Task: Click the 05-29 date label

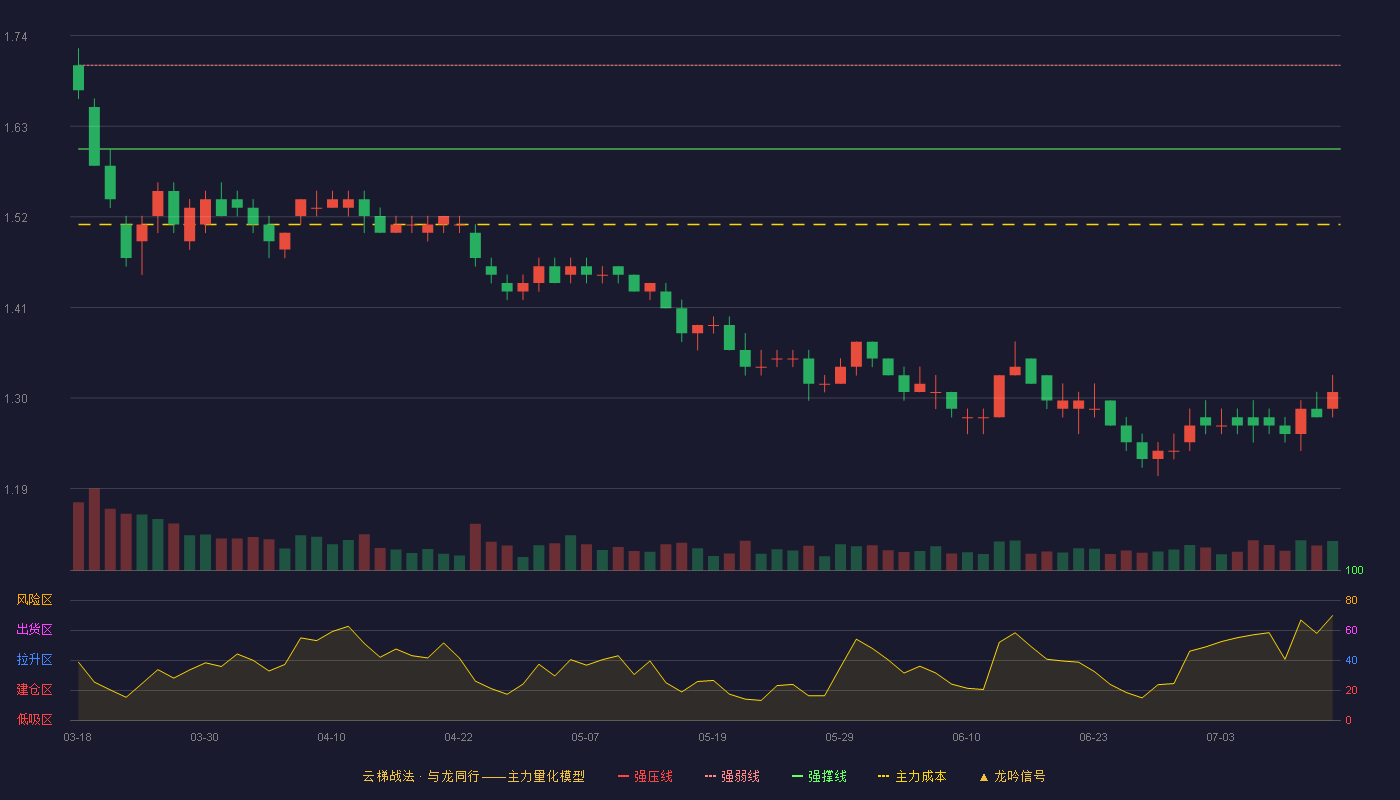Action: click(839, 737)
